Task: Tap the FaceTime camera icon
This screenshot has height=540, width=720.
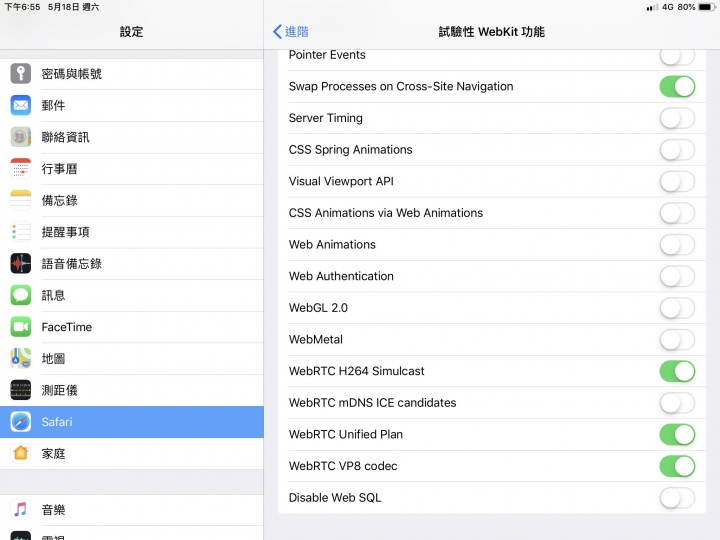Action: 21,327
